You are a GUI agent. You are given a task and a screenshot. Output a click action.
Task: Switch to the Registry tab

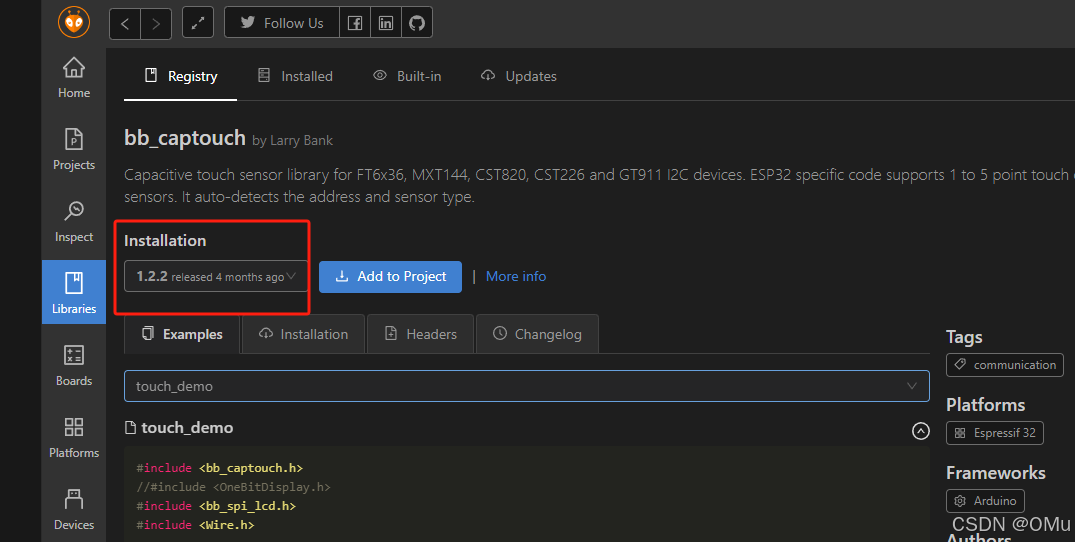(180, 76)
